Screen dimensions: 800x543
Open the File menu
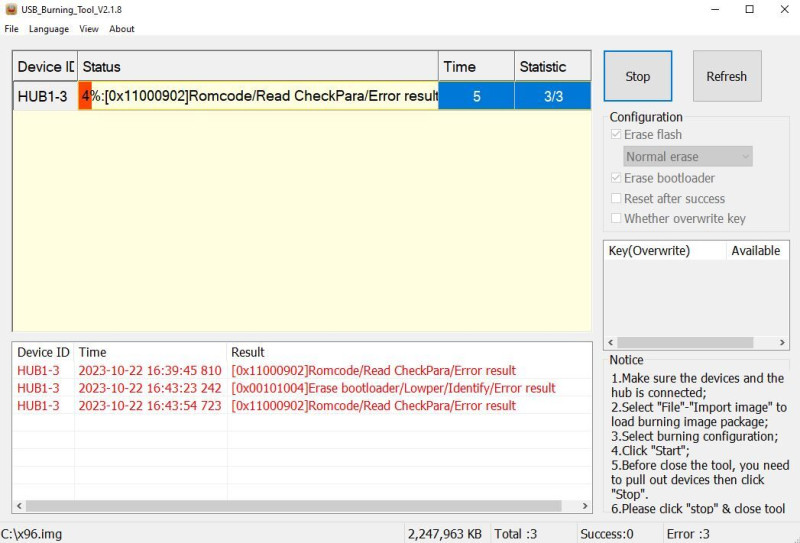pyautogui.click(x=11, y=29)
